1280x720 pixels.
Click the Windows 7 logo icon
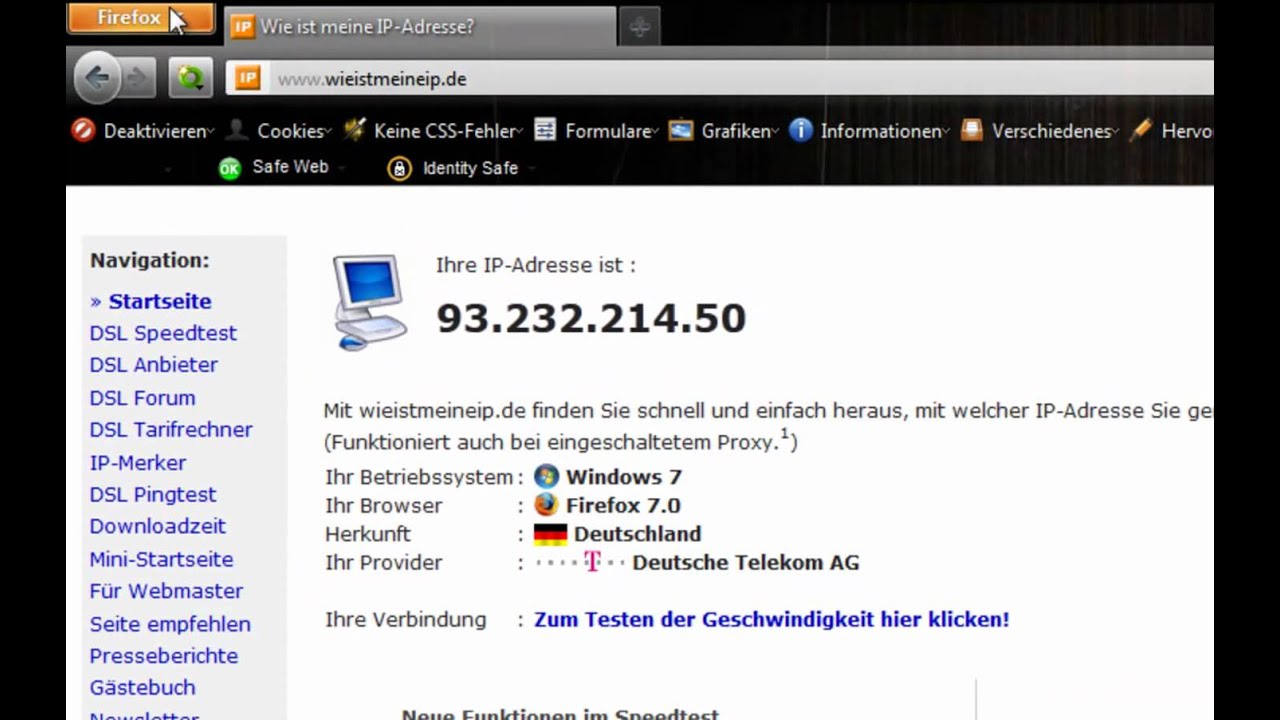(x=546, y=476)
